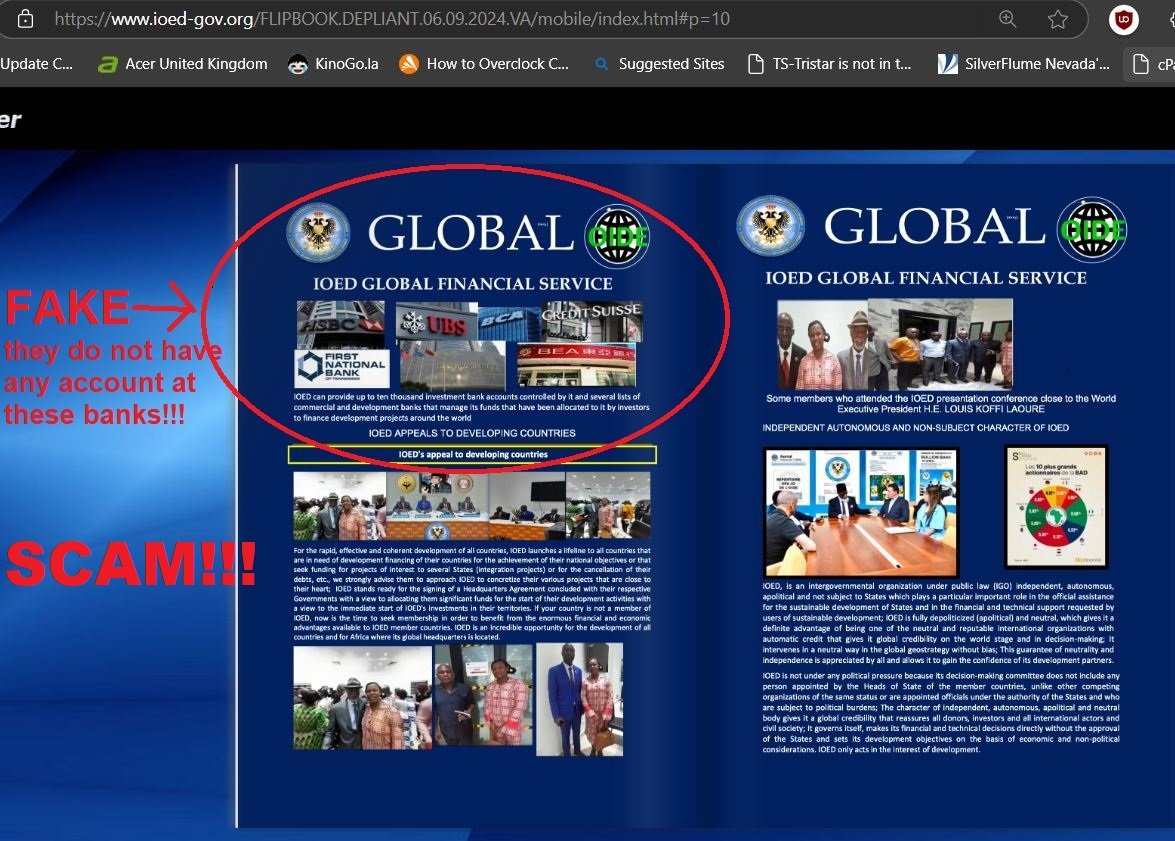
Task: Click the UBS bank image
Action: click(x=436, y=322)
